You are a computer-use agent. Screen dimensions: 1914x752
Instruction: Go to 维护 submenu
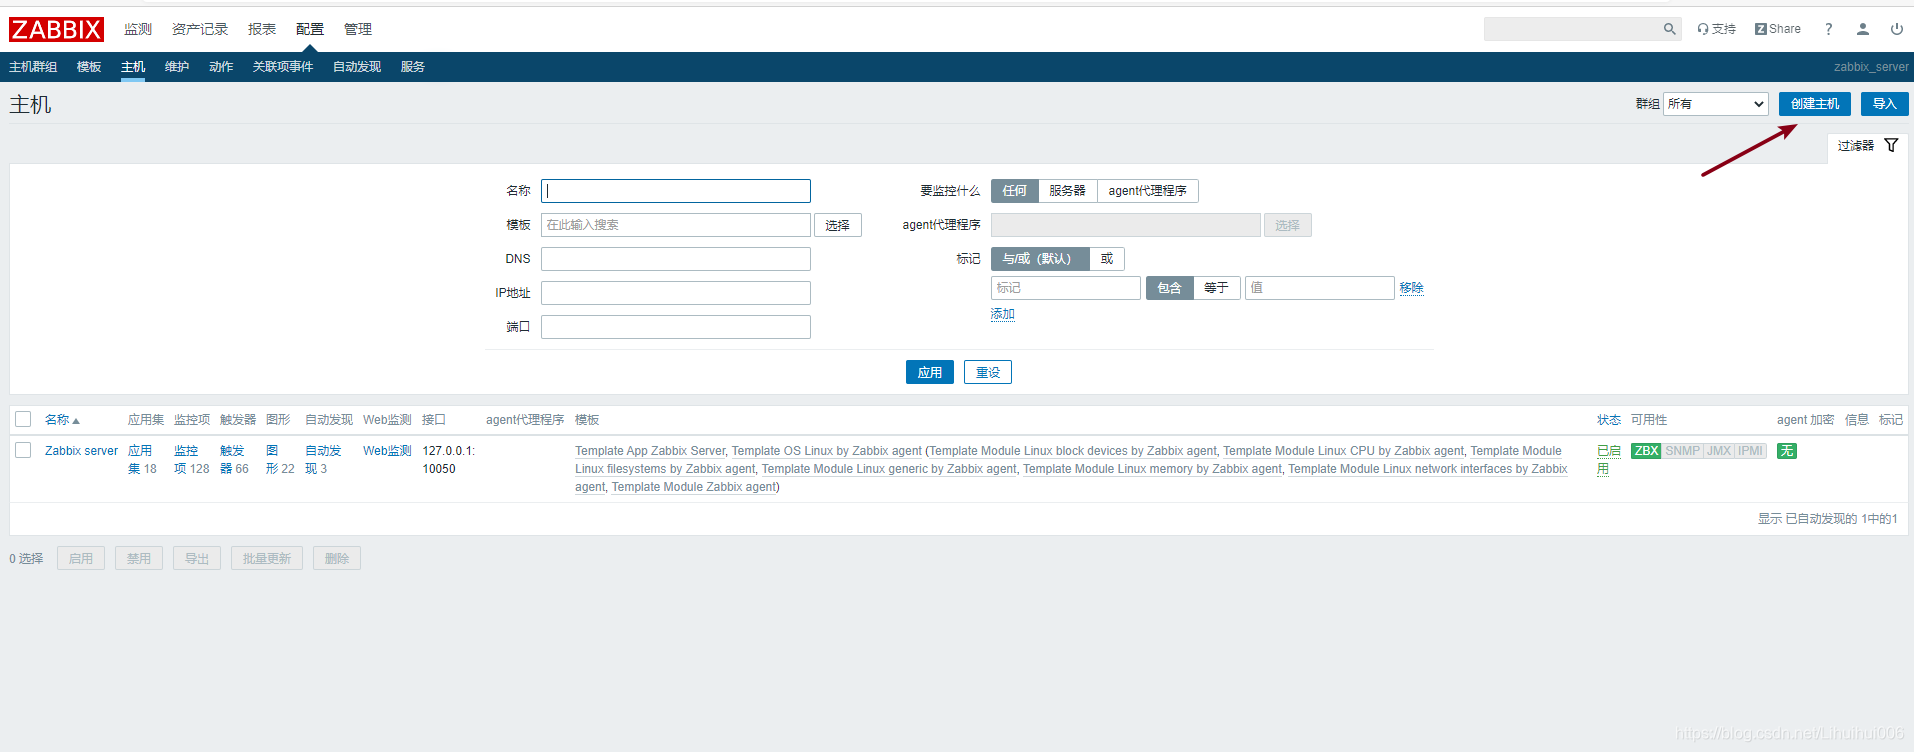[x=177, y=67]
